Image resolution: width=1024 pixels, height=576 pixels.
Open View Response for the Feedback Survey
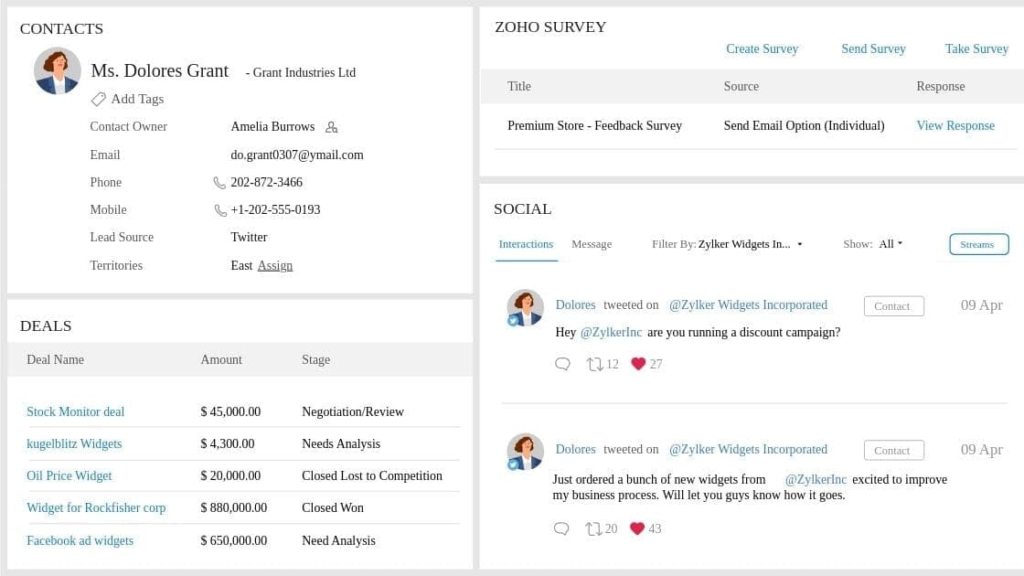[x=955, y=125]
